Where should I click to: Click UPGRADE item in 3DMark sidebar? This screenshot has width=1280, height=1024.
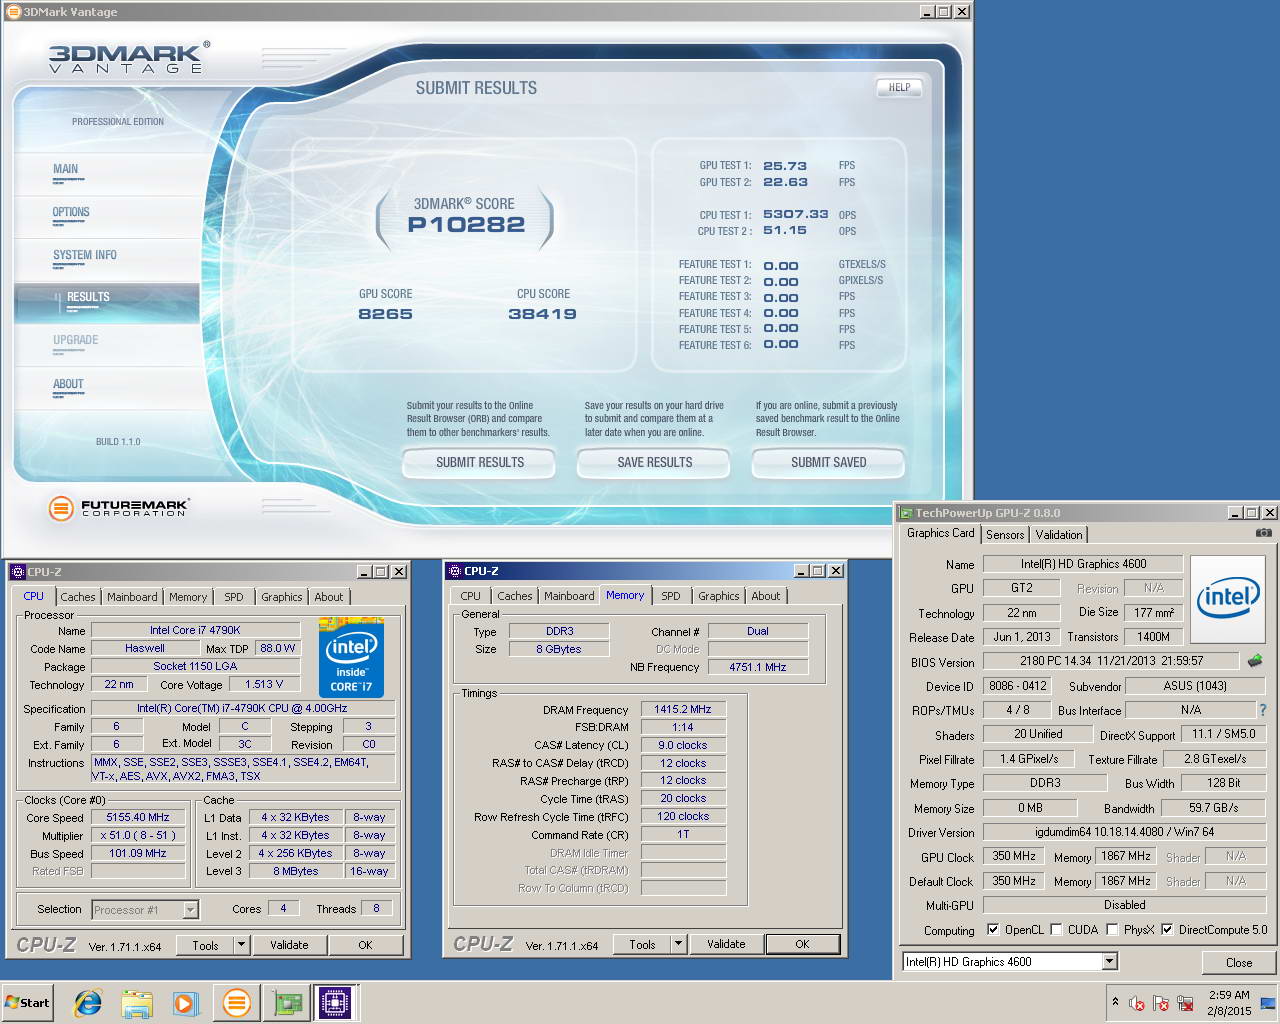76,340
